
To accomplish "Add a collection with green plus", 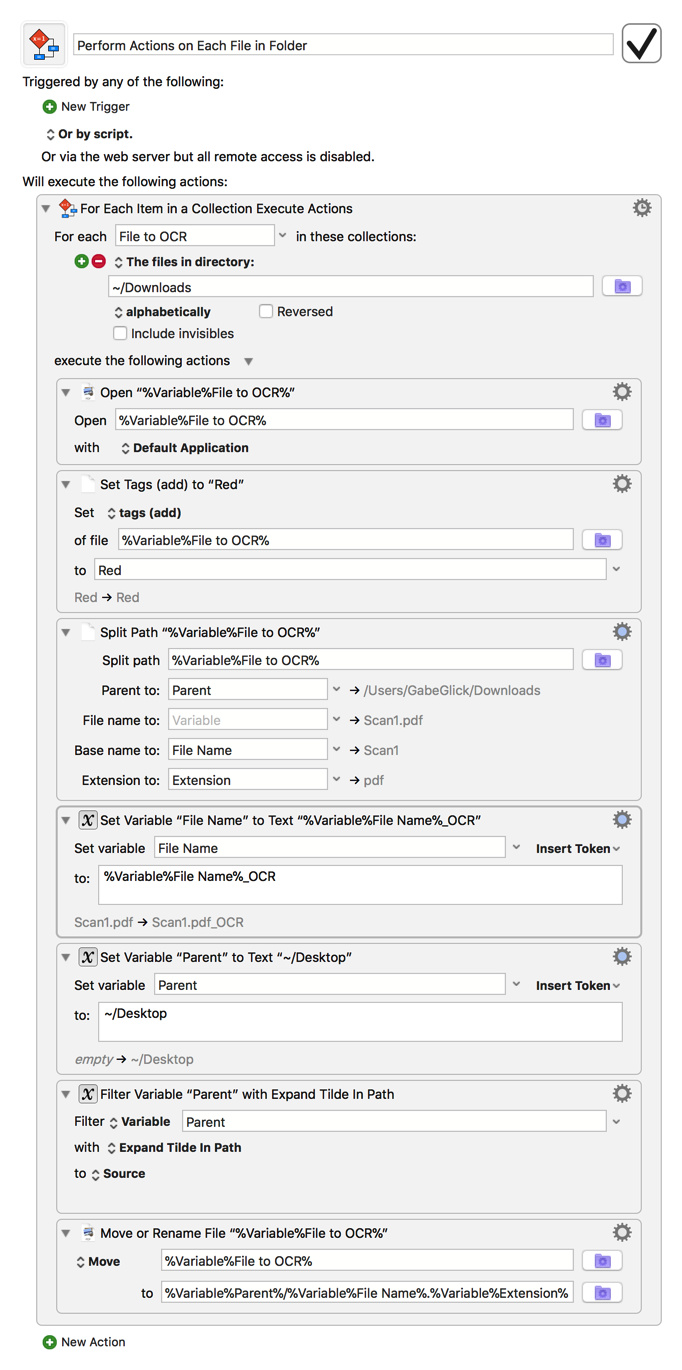I will (82, 262).
